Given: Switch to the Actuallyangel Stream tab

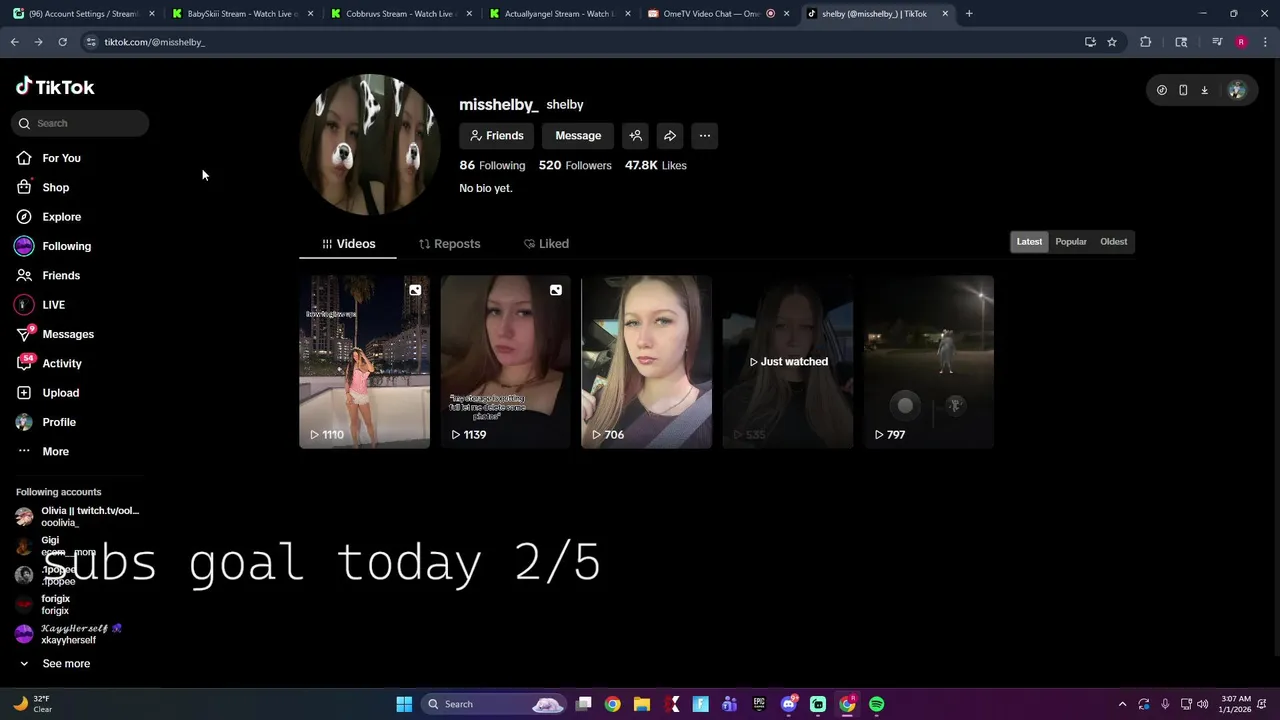Looking at the screenshot, I should pyautogui.click(x=561, y=14).
